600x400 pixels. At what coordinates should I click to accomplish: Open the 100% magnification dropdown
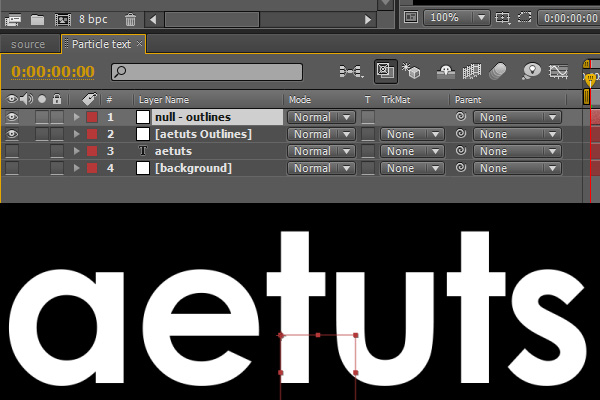tap(456, 18)
